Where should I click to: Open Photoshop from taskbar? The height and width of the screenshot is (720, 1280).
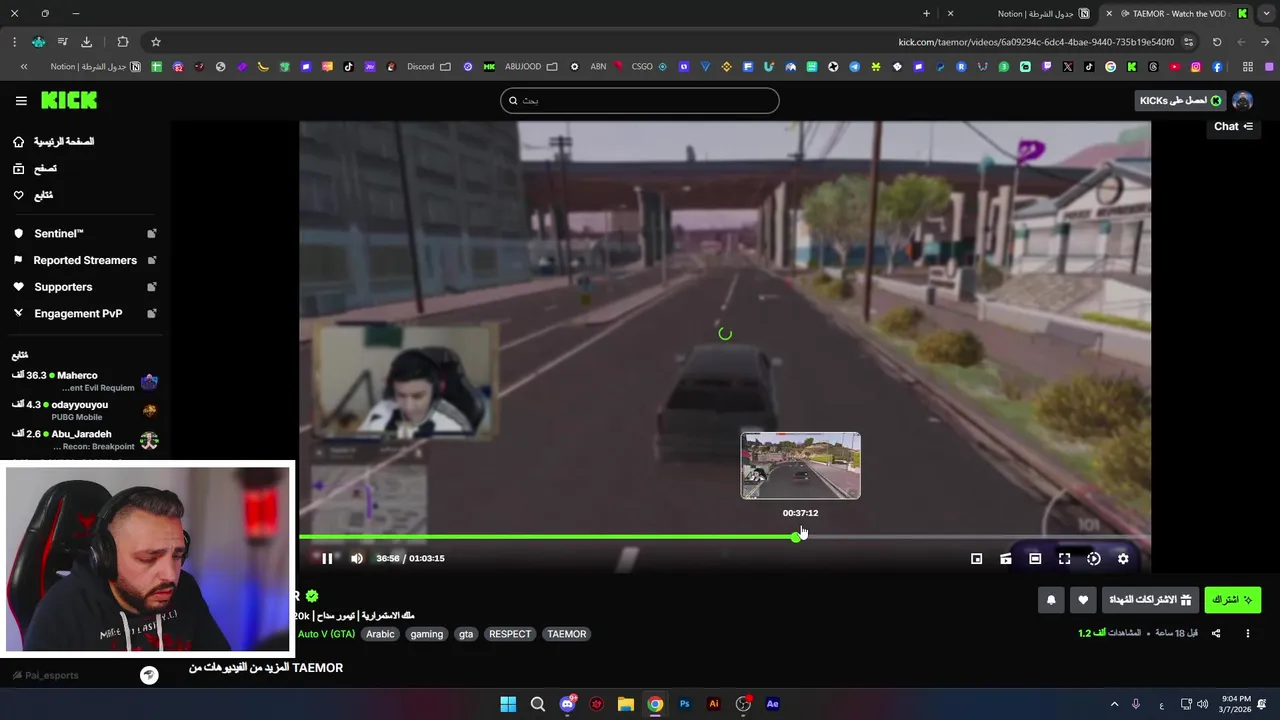coord(685,704)
